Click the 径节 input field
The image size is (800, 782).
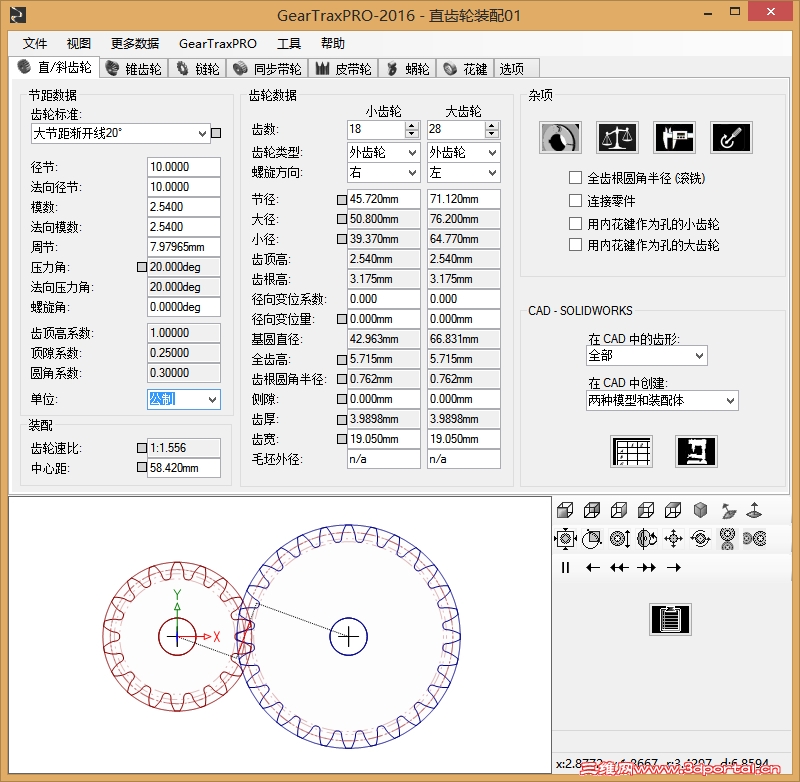[x=184, y=167]
